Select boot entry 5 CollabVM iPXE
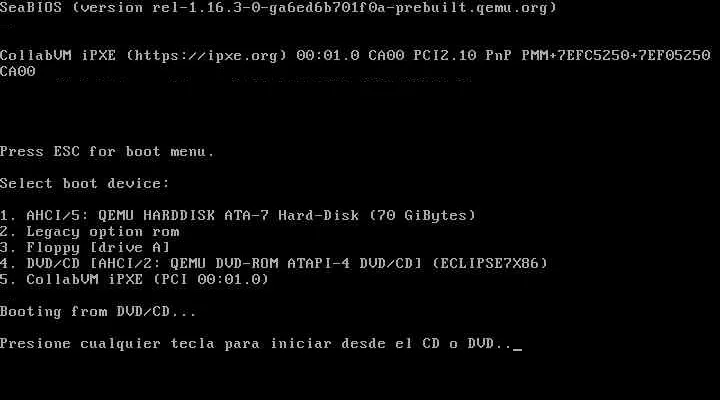Screen dimensions: 720x400 [135, 279]
